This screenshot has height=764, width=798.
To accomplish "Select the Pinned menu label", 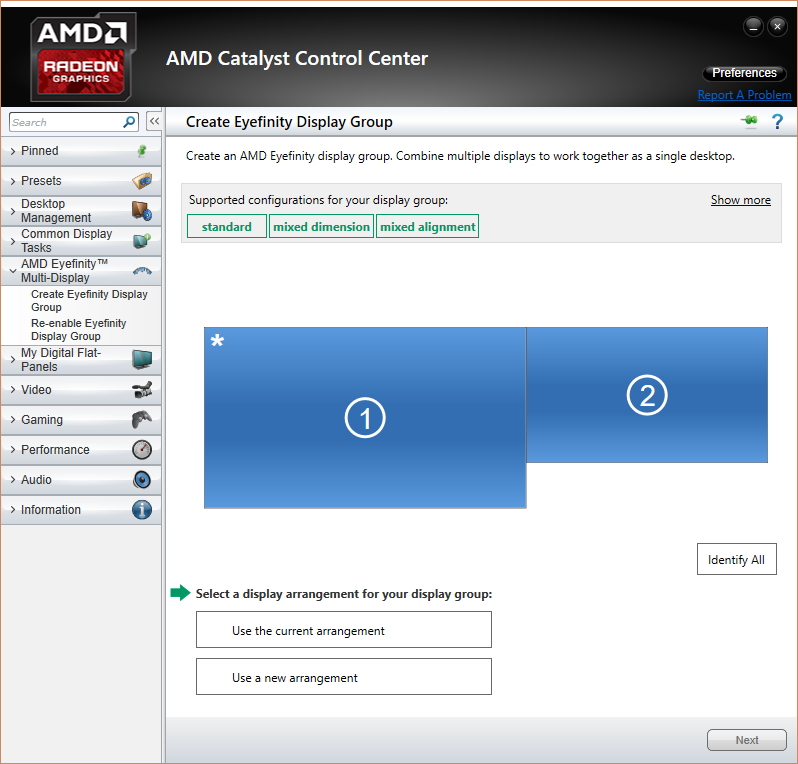I will [40, 151].
